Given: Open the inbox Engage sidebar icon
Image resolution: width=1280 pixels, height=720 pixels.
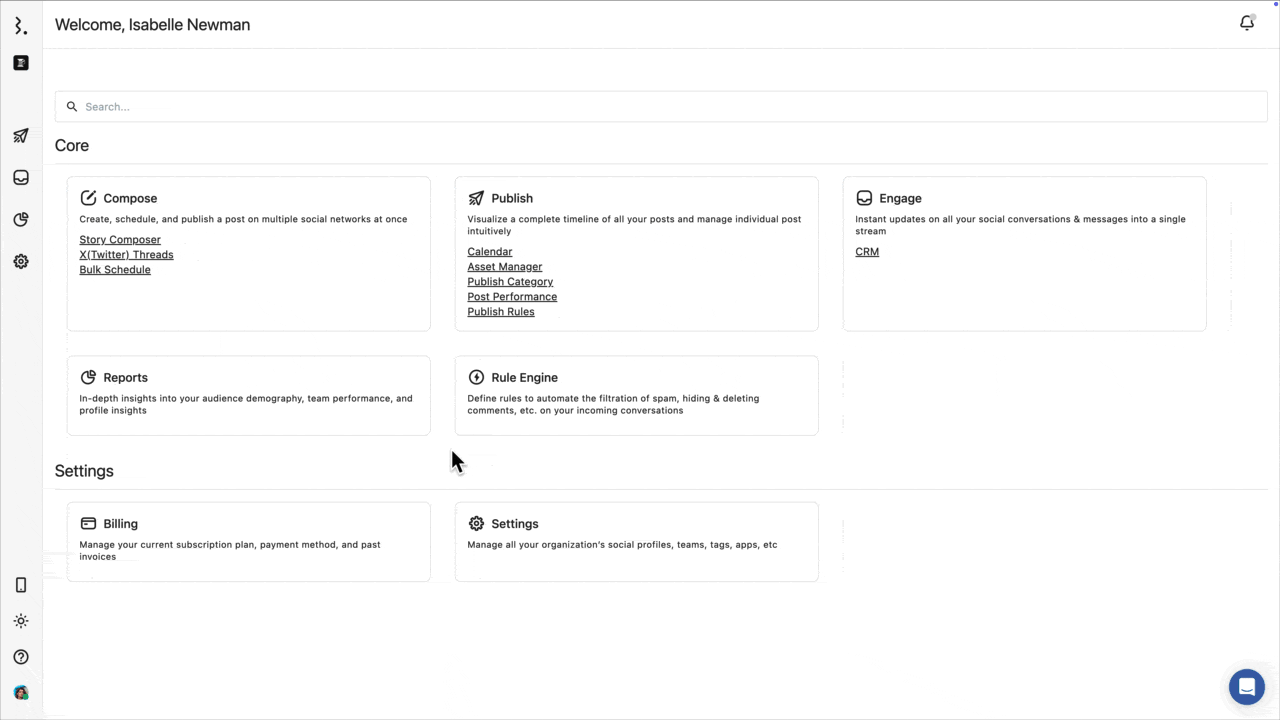Looking at the screenshot, I should (x=21, y=178).
